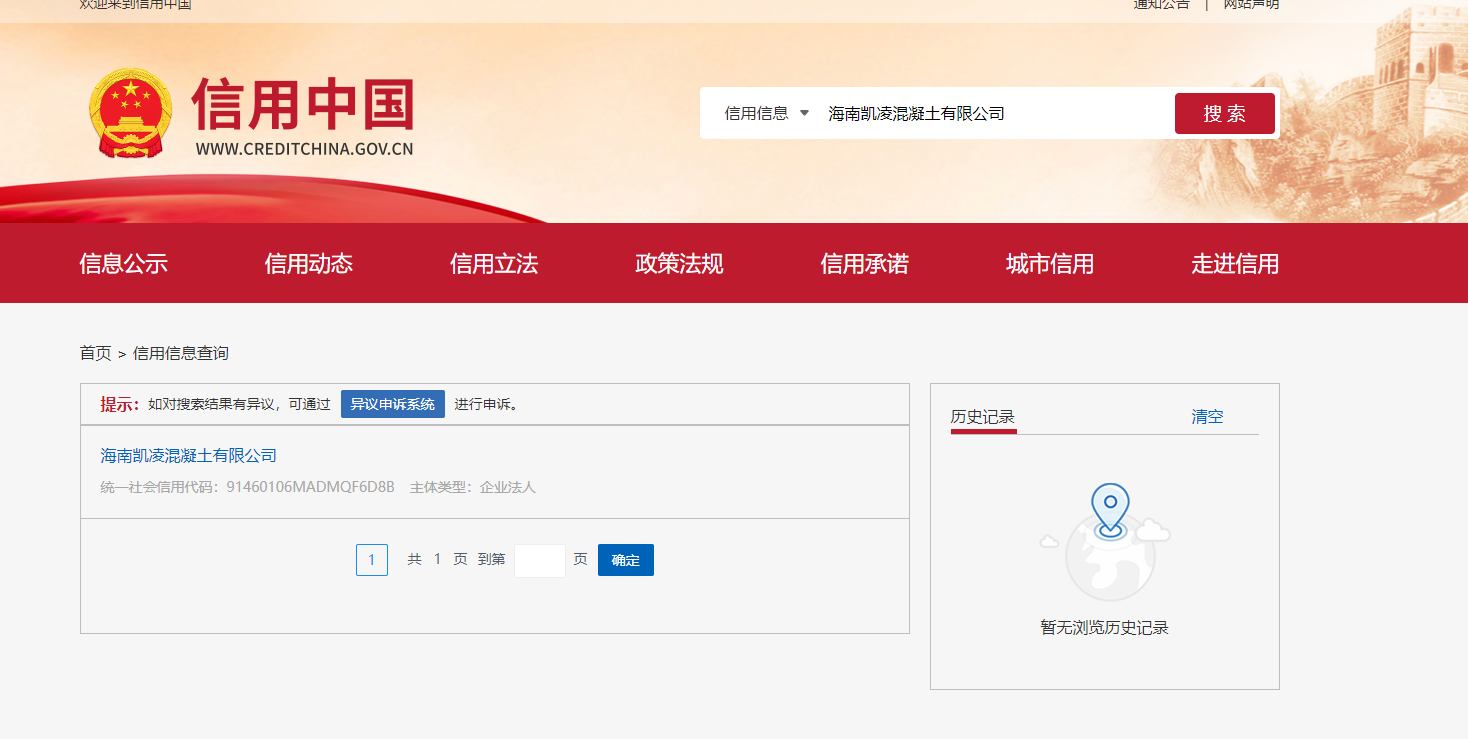Open the 信息公示 menu
The width and height of the screenshot is (1468, 739).
click(x=124, y=264)
